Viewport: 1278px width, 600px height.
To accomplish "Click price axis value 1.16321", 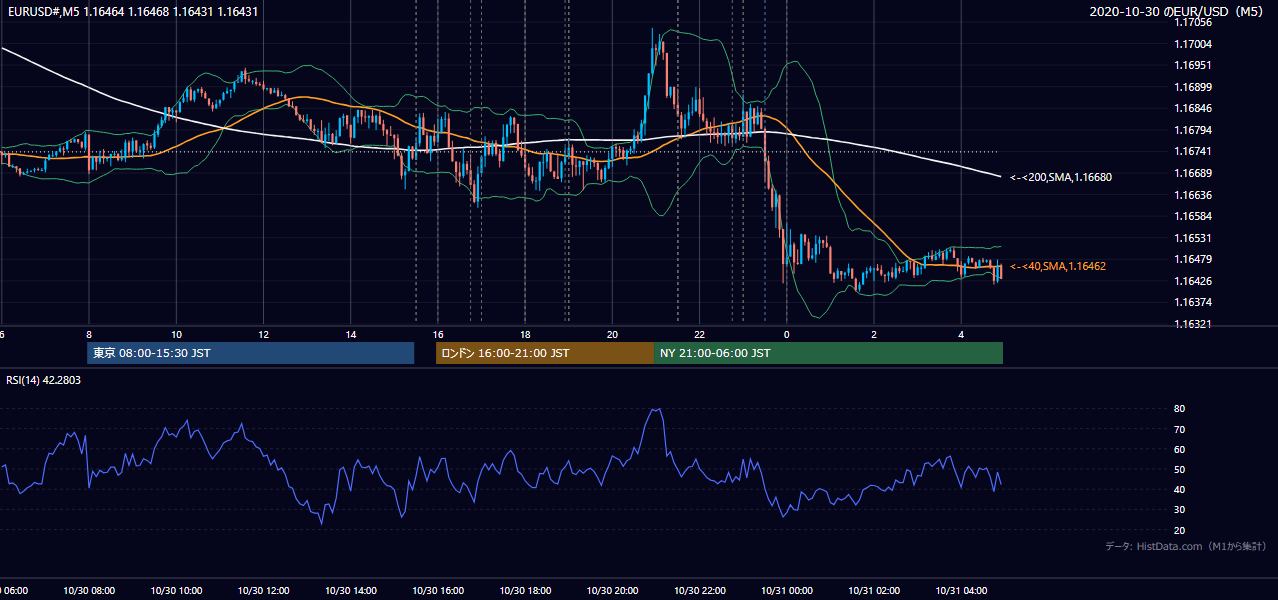I will click(1193, 324).
